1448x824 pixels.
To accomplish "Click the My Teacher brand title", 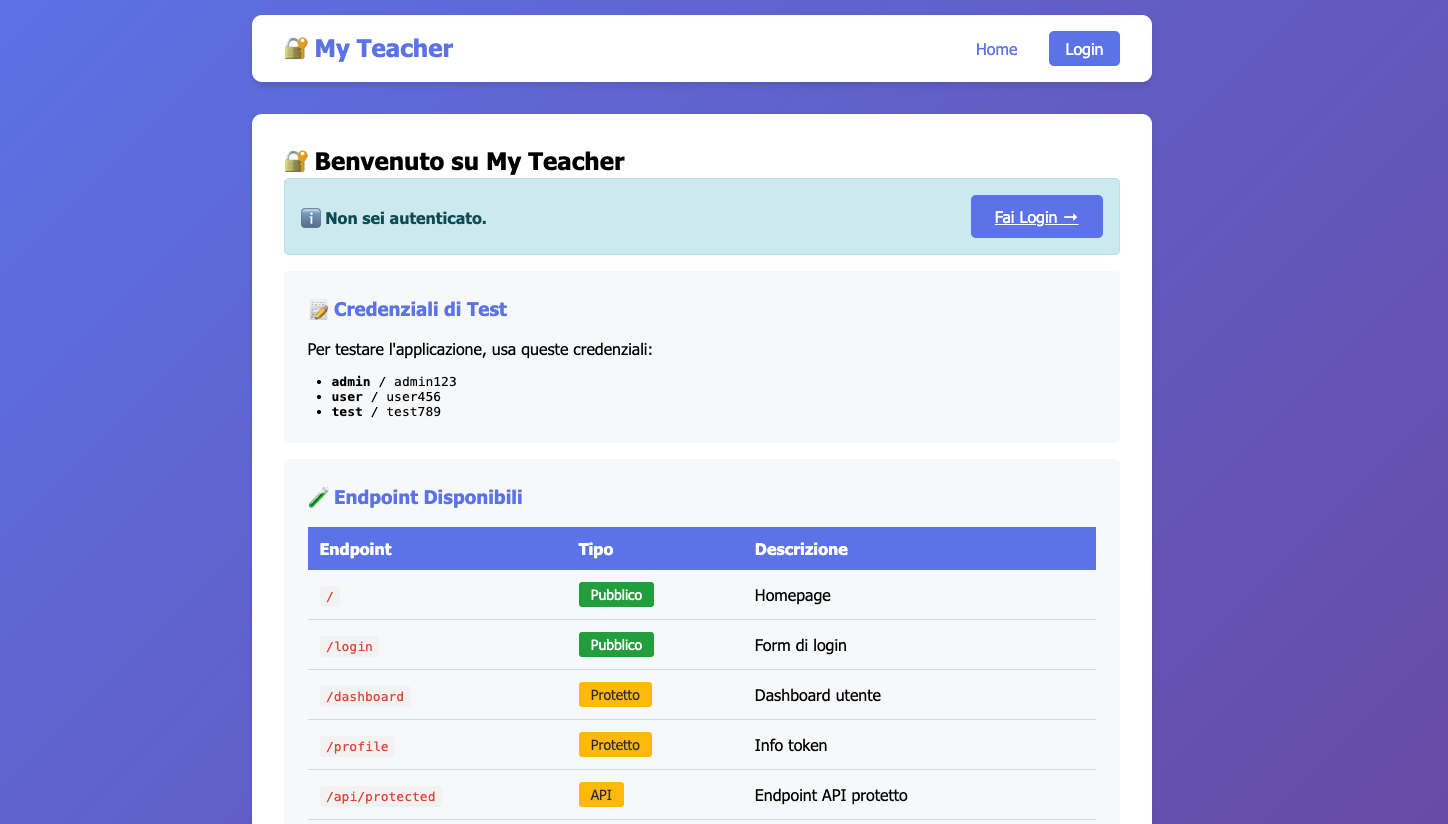I will click(x=383, y=48).
